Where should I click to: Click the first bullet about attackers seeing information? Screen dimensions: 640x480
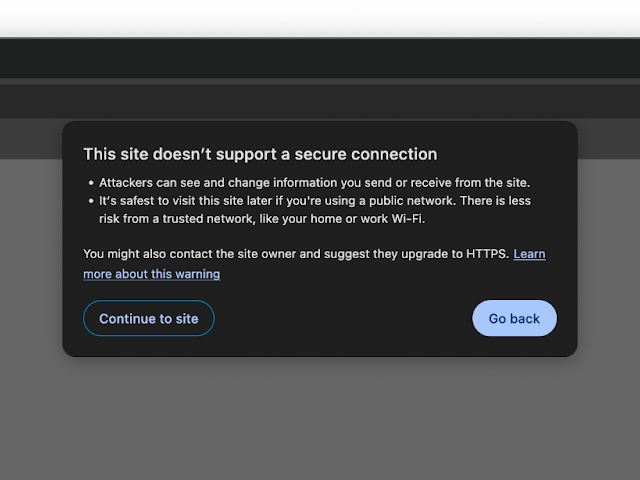(314, 182)
